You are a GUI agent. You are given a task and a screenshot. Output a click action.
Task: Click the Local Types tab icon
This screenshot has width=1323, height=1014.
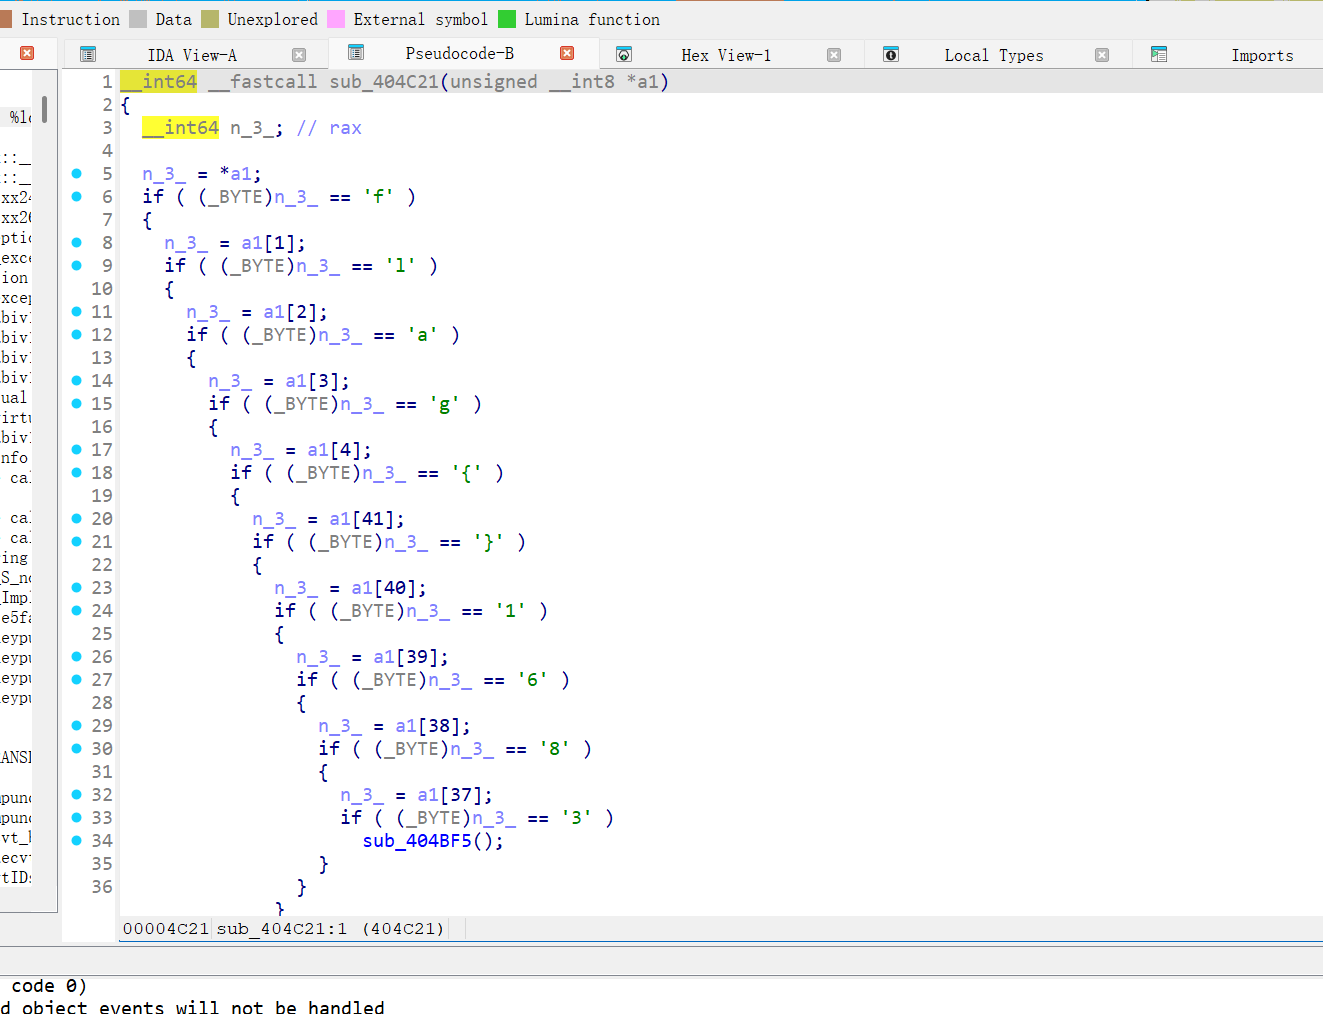[x=890, y=54]
